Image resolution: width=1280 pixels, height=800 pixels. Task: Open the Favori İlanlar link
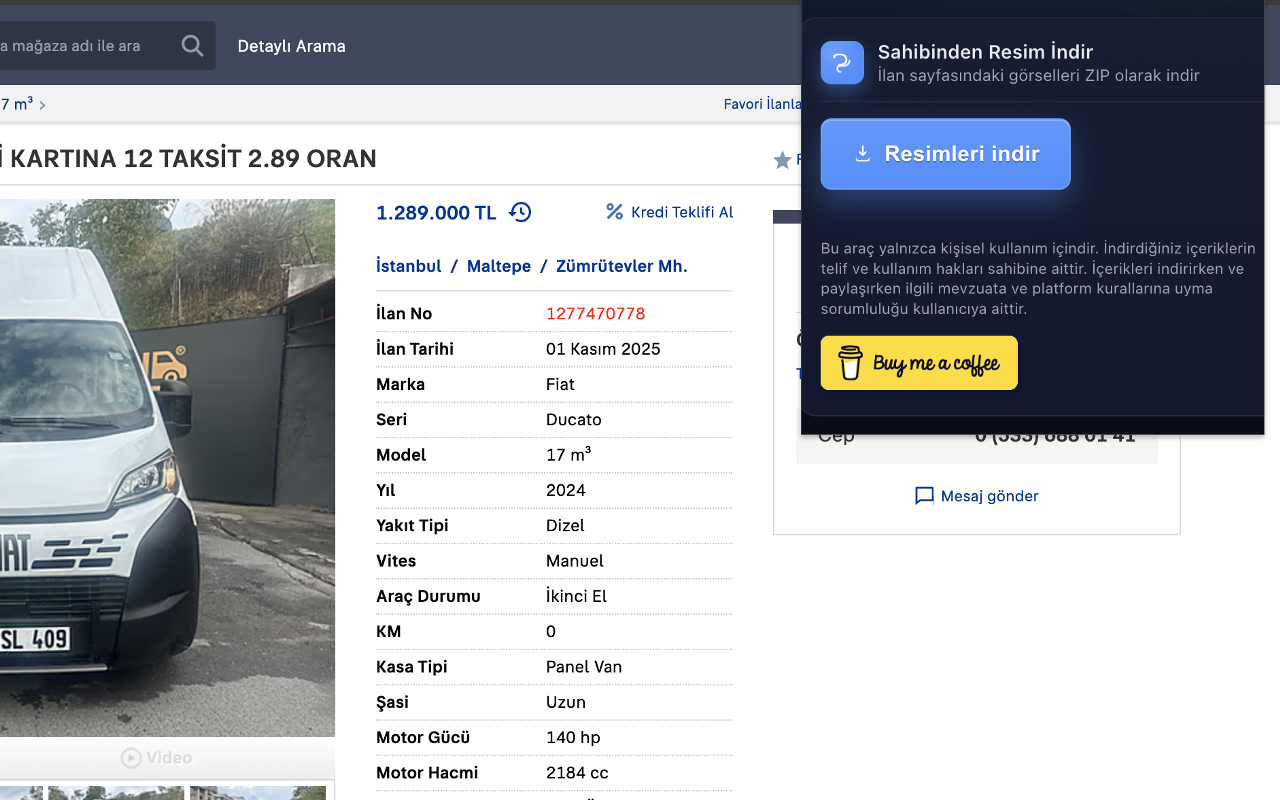tap(763, 104)
